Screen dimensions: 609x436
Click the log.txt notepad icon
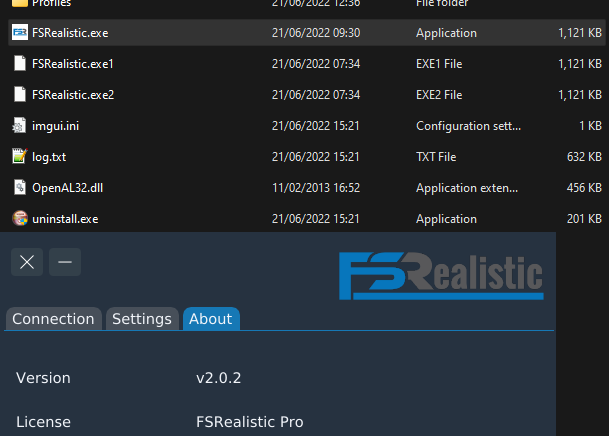[x=19, y=156]
